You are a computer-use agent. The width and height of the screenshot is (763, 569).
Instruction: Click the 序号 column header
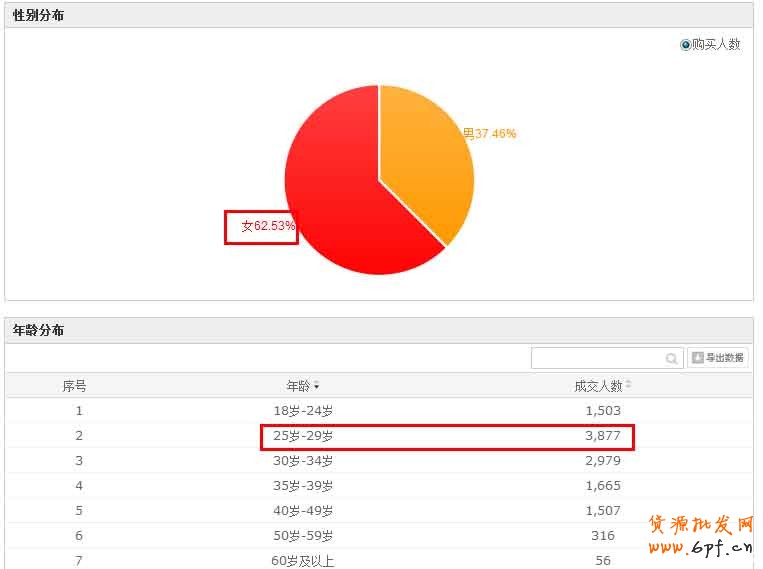[x=74, y=386]
